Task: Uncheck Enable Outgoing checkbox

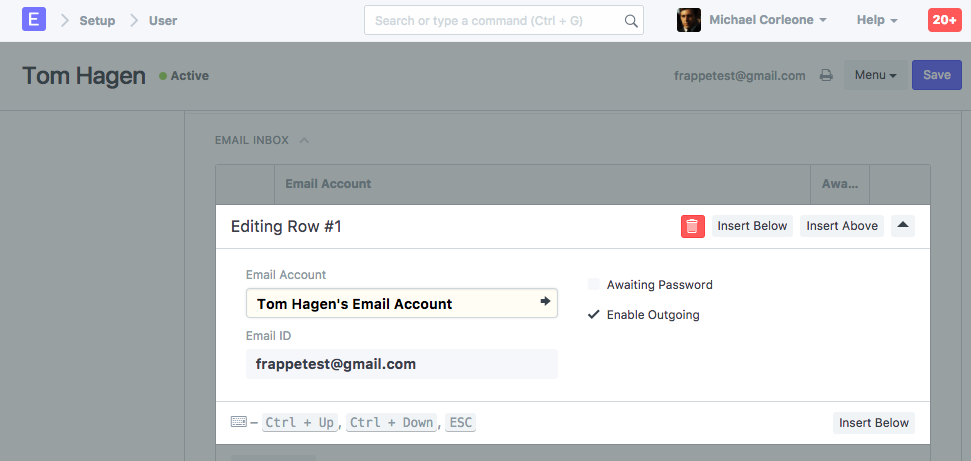Action: pos(594,315)
